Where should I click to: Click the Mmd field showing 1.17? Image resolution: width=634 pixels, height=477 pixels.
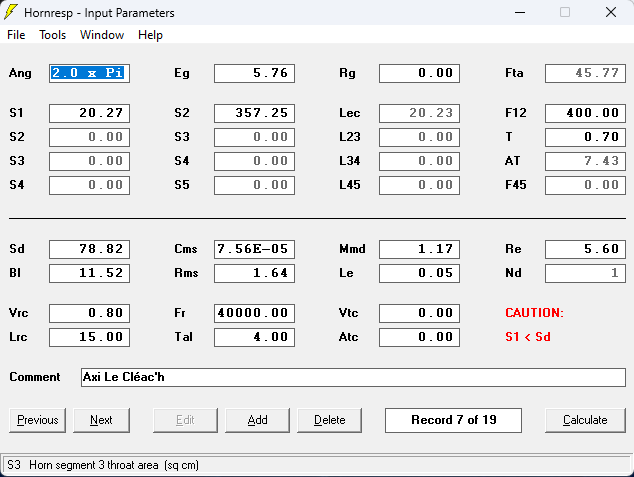coord(419,249)
